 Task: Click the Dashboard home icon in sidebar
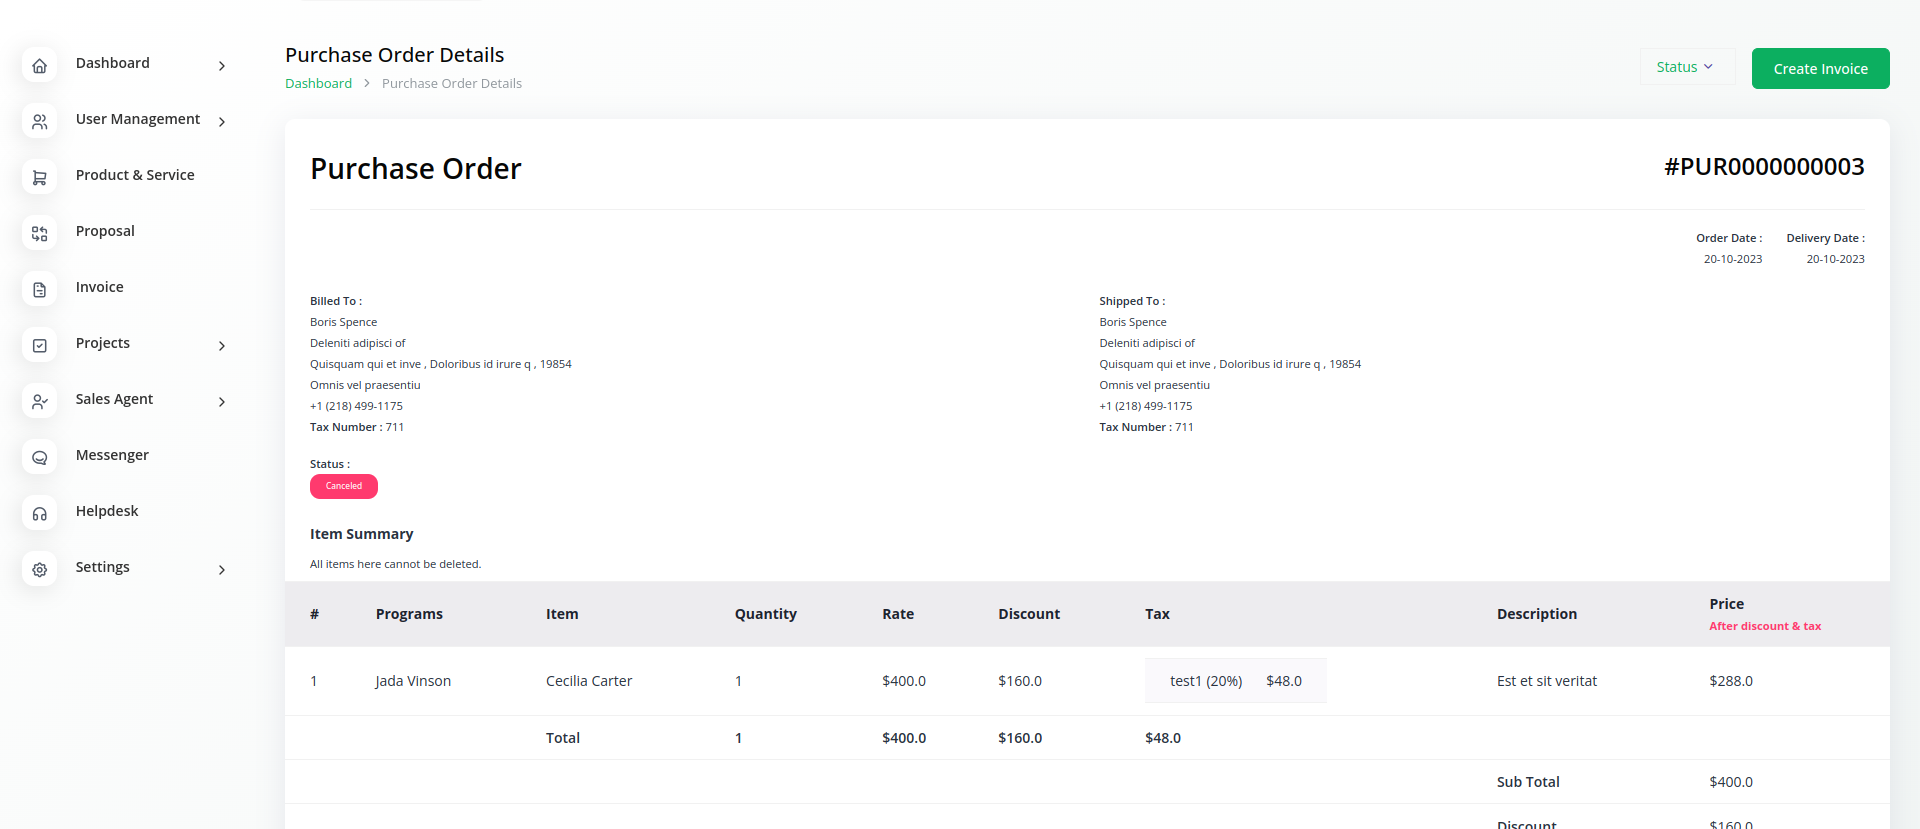tap(39, 66)
